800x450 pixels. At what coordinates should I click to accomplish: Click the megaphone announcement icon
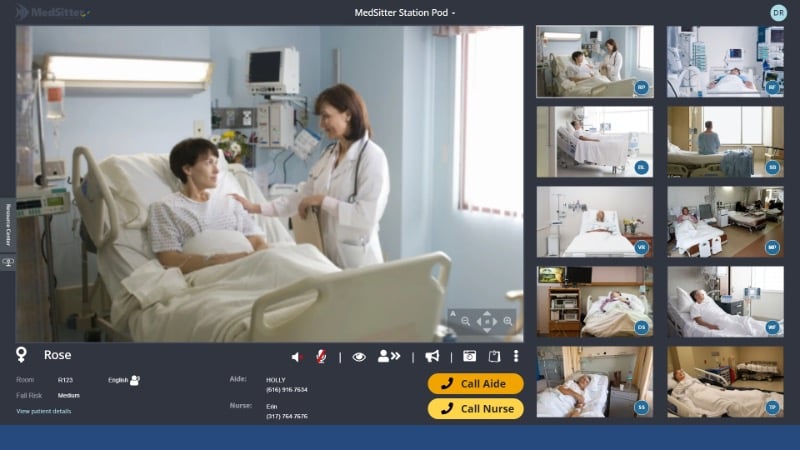[432, 357]
